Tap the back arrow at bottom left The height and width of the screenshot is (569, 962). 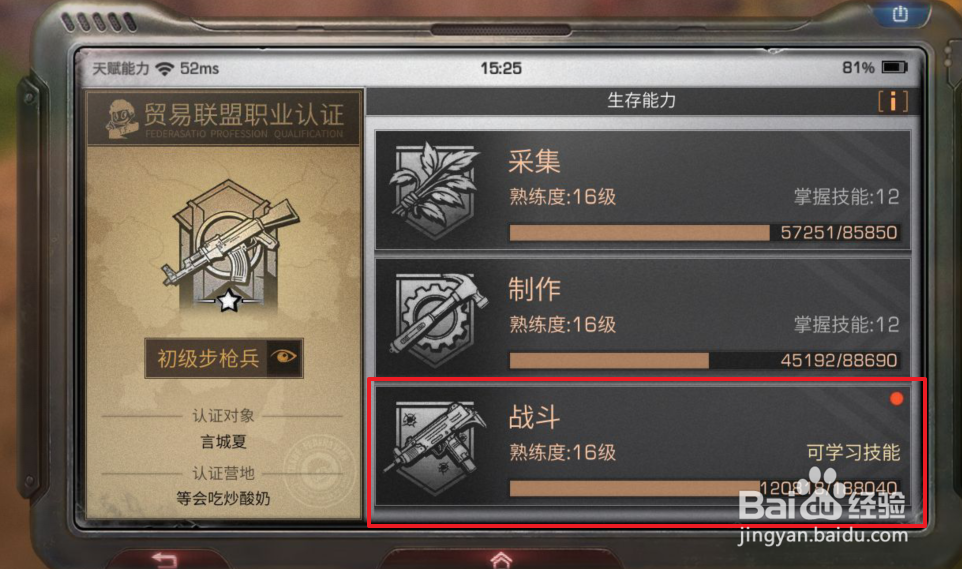(x=164, y=559)
